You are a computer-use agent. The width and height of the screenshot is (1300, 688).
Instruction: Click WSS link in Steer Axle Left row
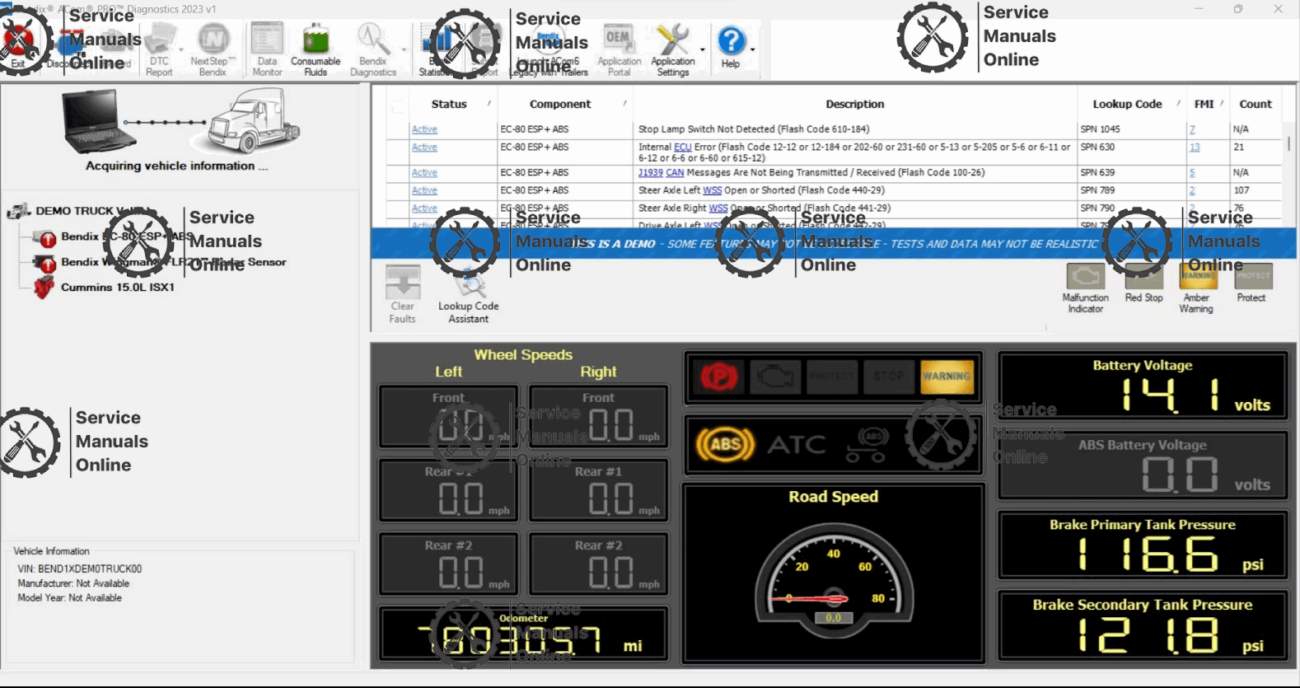713,190
